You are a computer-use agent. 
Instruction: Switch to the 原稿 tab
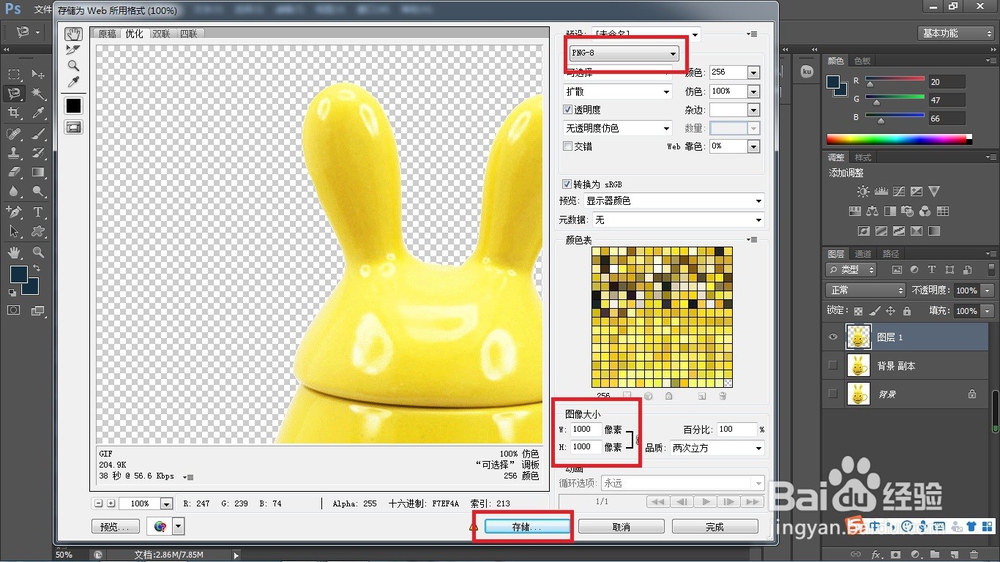[x=107, y=34]
